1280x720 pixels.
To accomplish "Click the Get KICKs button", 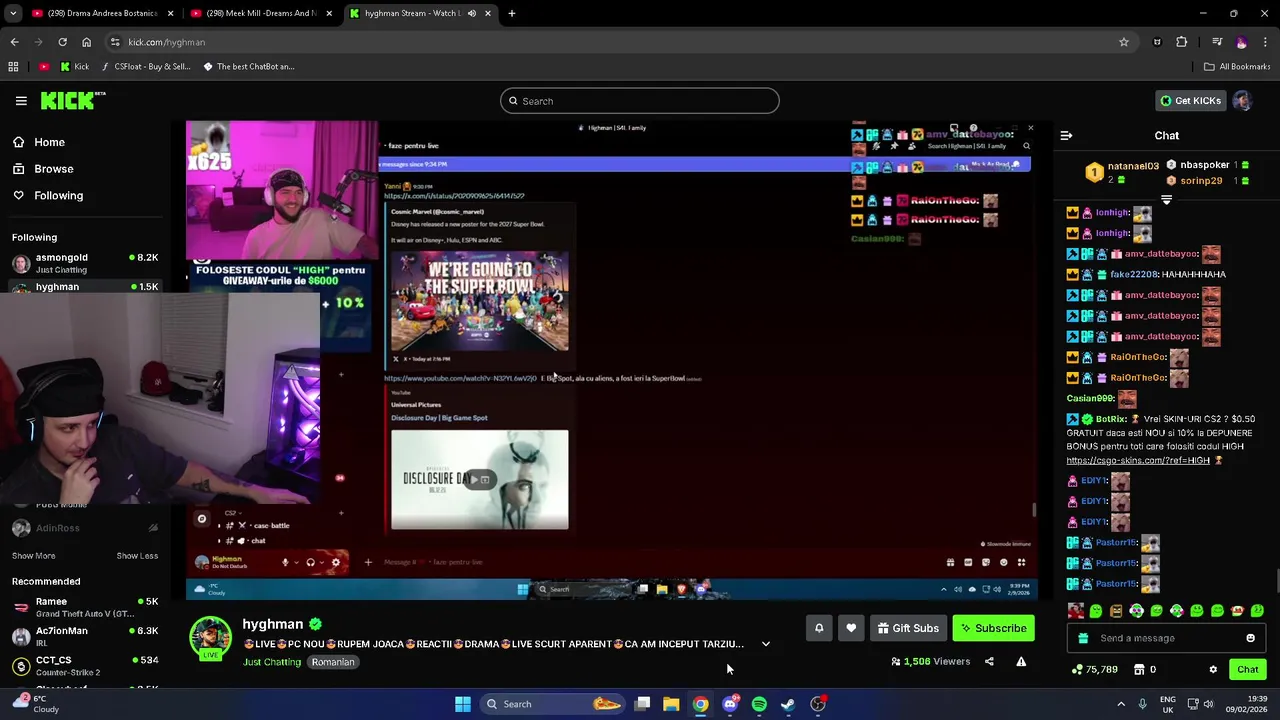I will [x=1190, y=101].
